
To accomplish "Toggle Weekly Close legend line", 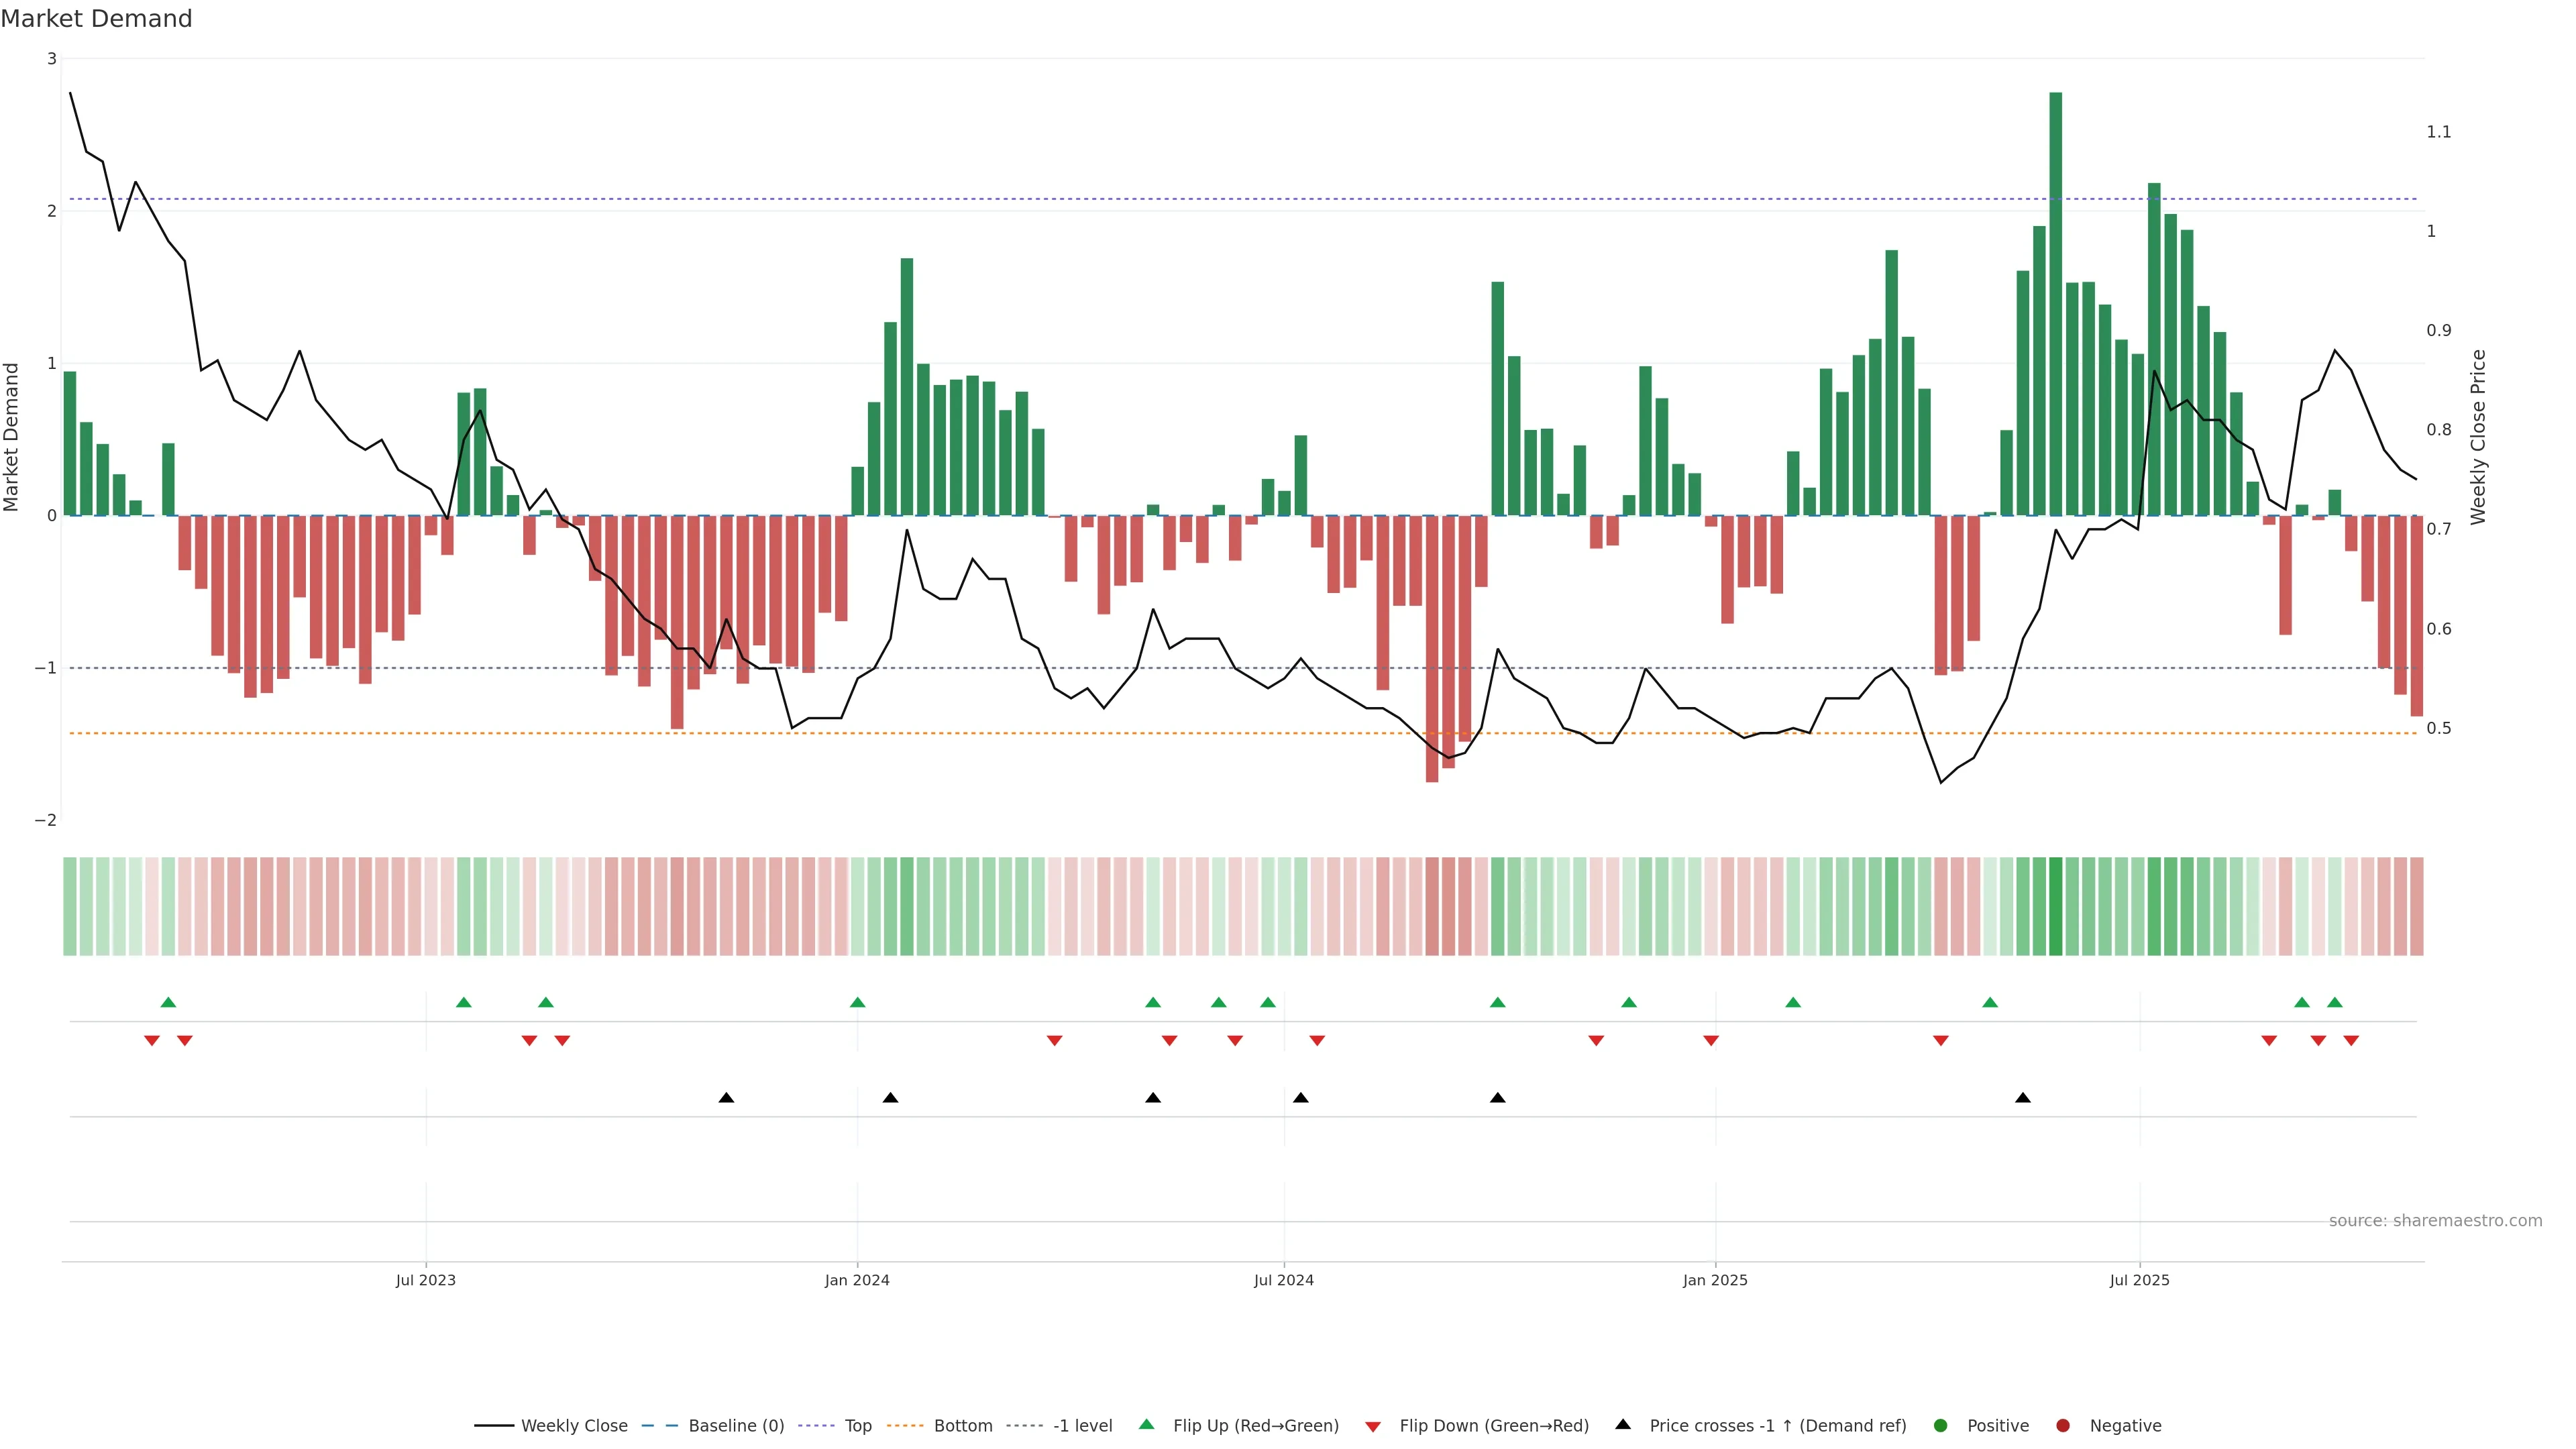I will 550,1426.
